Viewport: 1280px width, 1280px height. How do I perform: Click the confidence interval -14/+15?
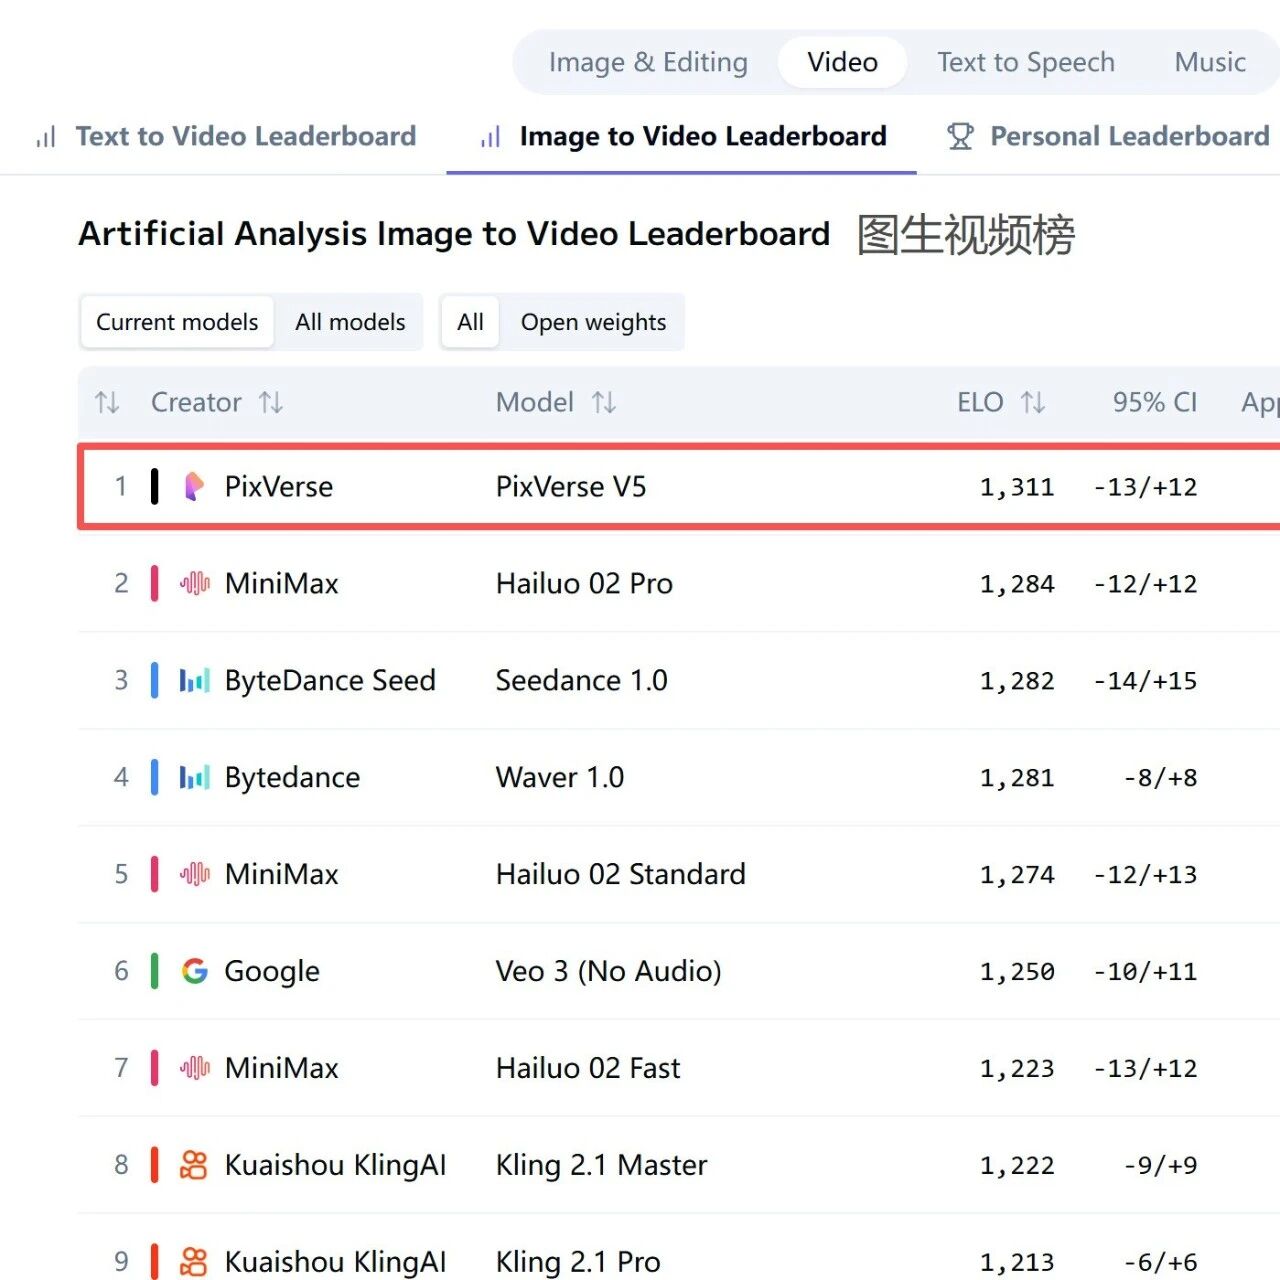click(x=1145, y=681)
